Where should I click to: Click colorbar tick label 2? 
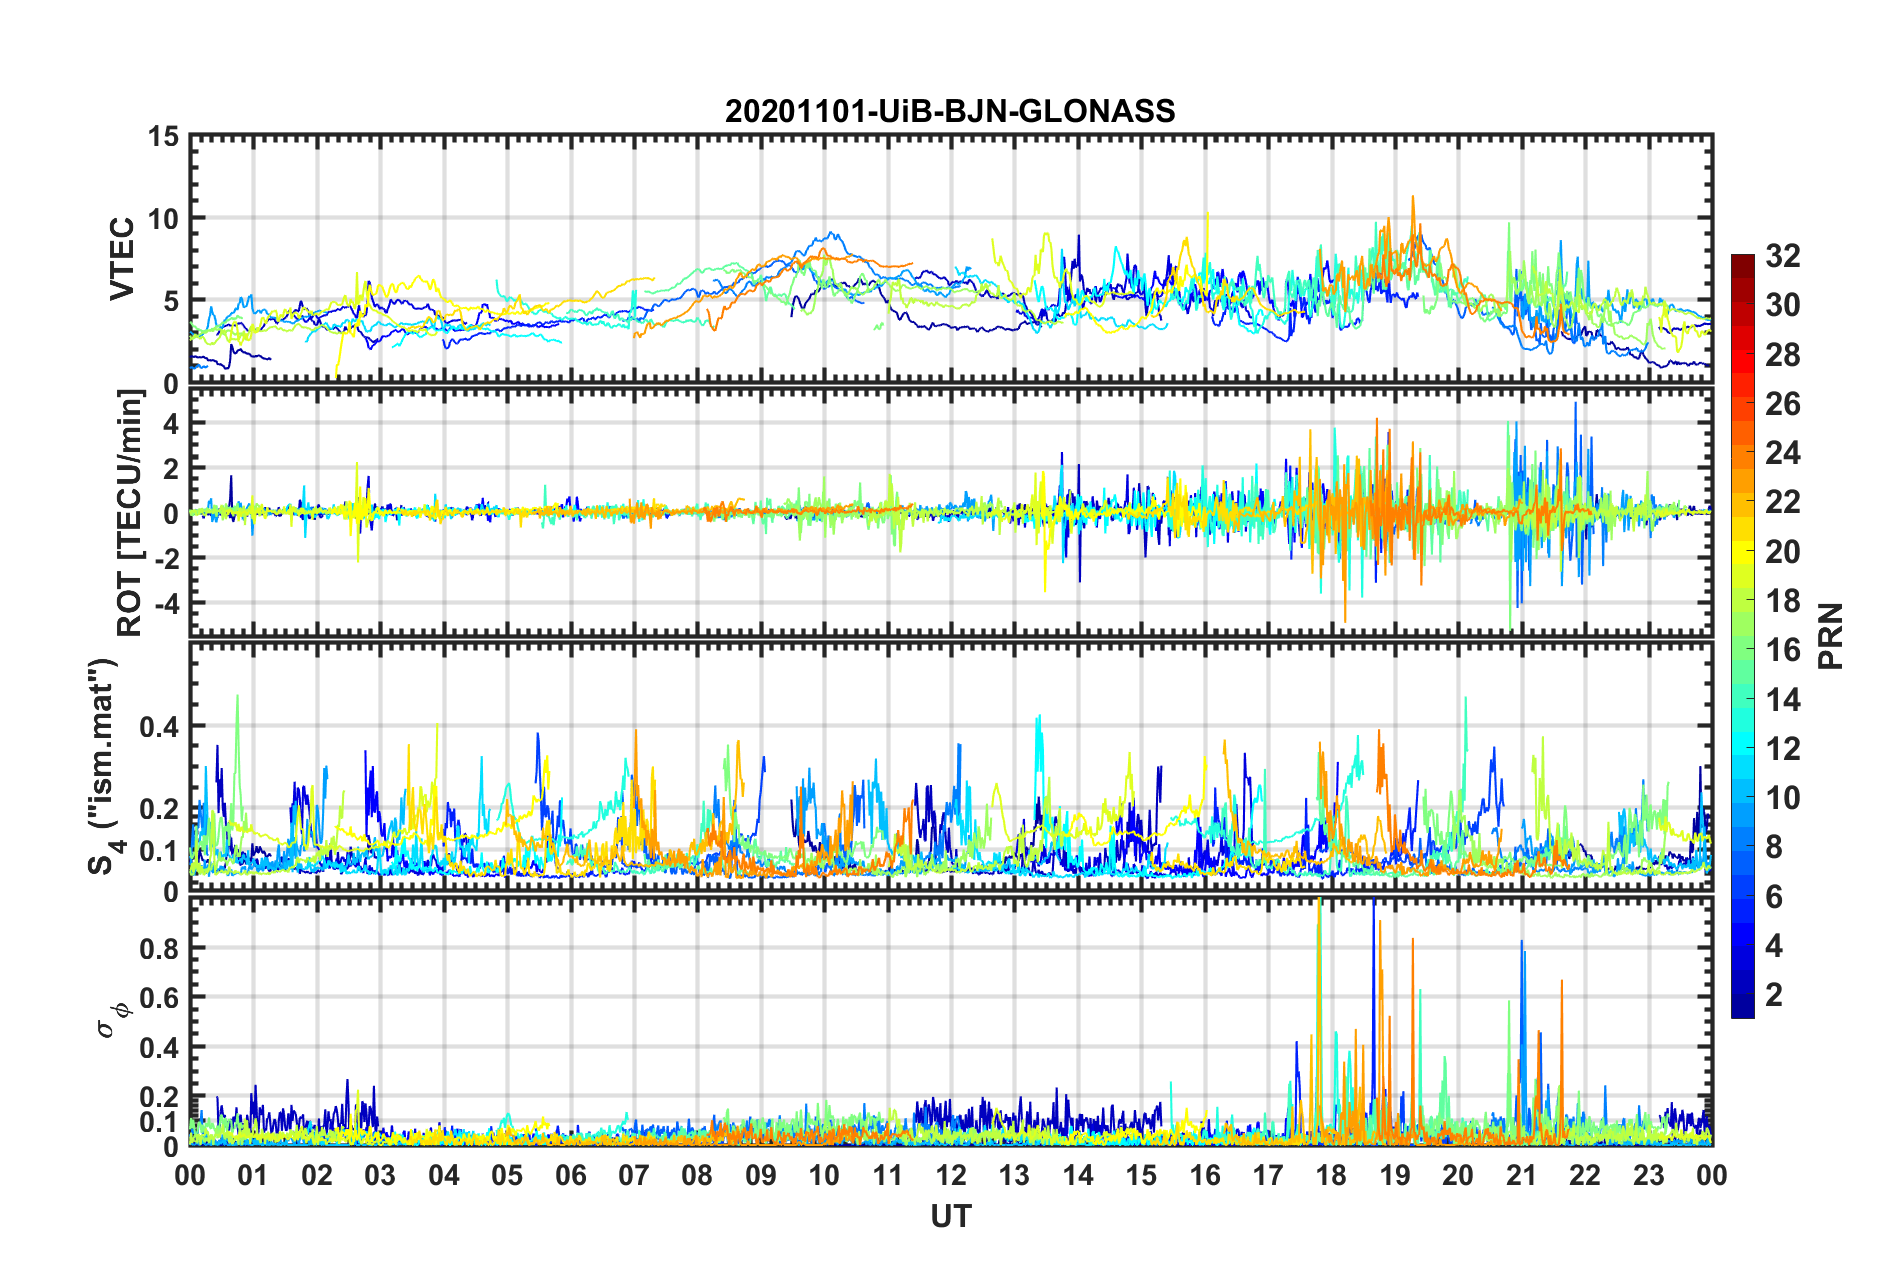coord(1774,995)
